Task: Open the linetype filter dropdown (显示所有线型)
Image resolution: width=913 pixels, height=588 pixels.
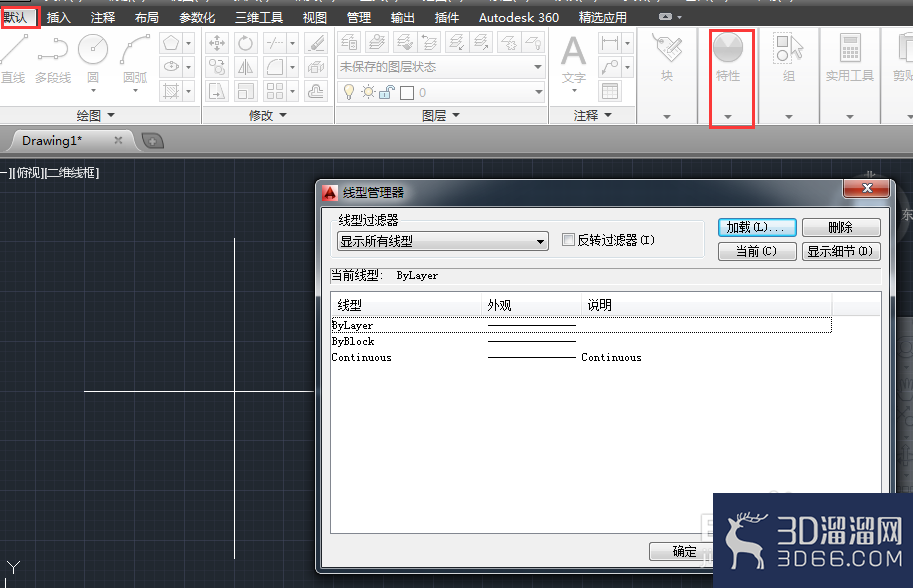Action: [443, 240]
